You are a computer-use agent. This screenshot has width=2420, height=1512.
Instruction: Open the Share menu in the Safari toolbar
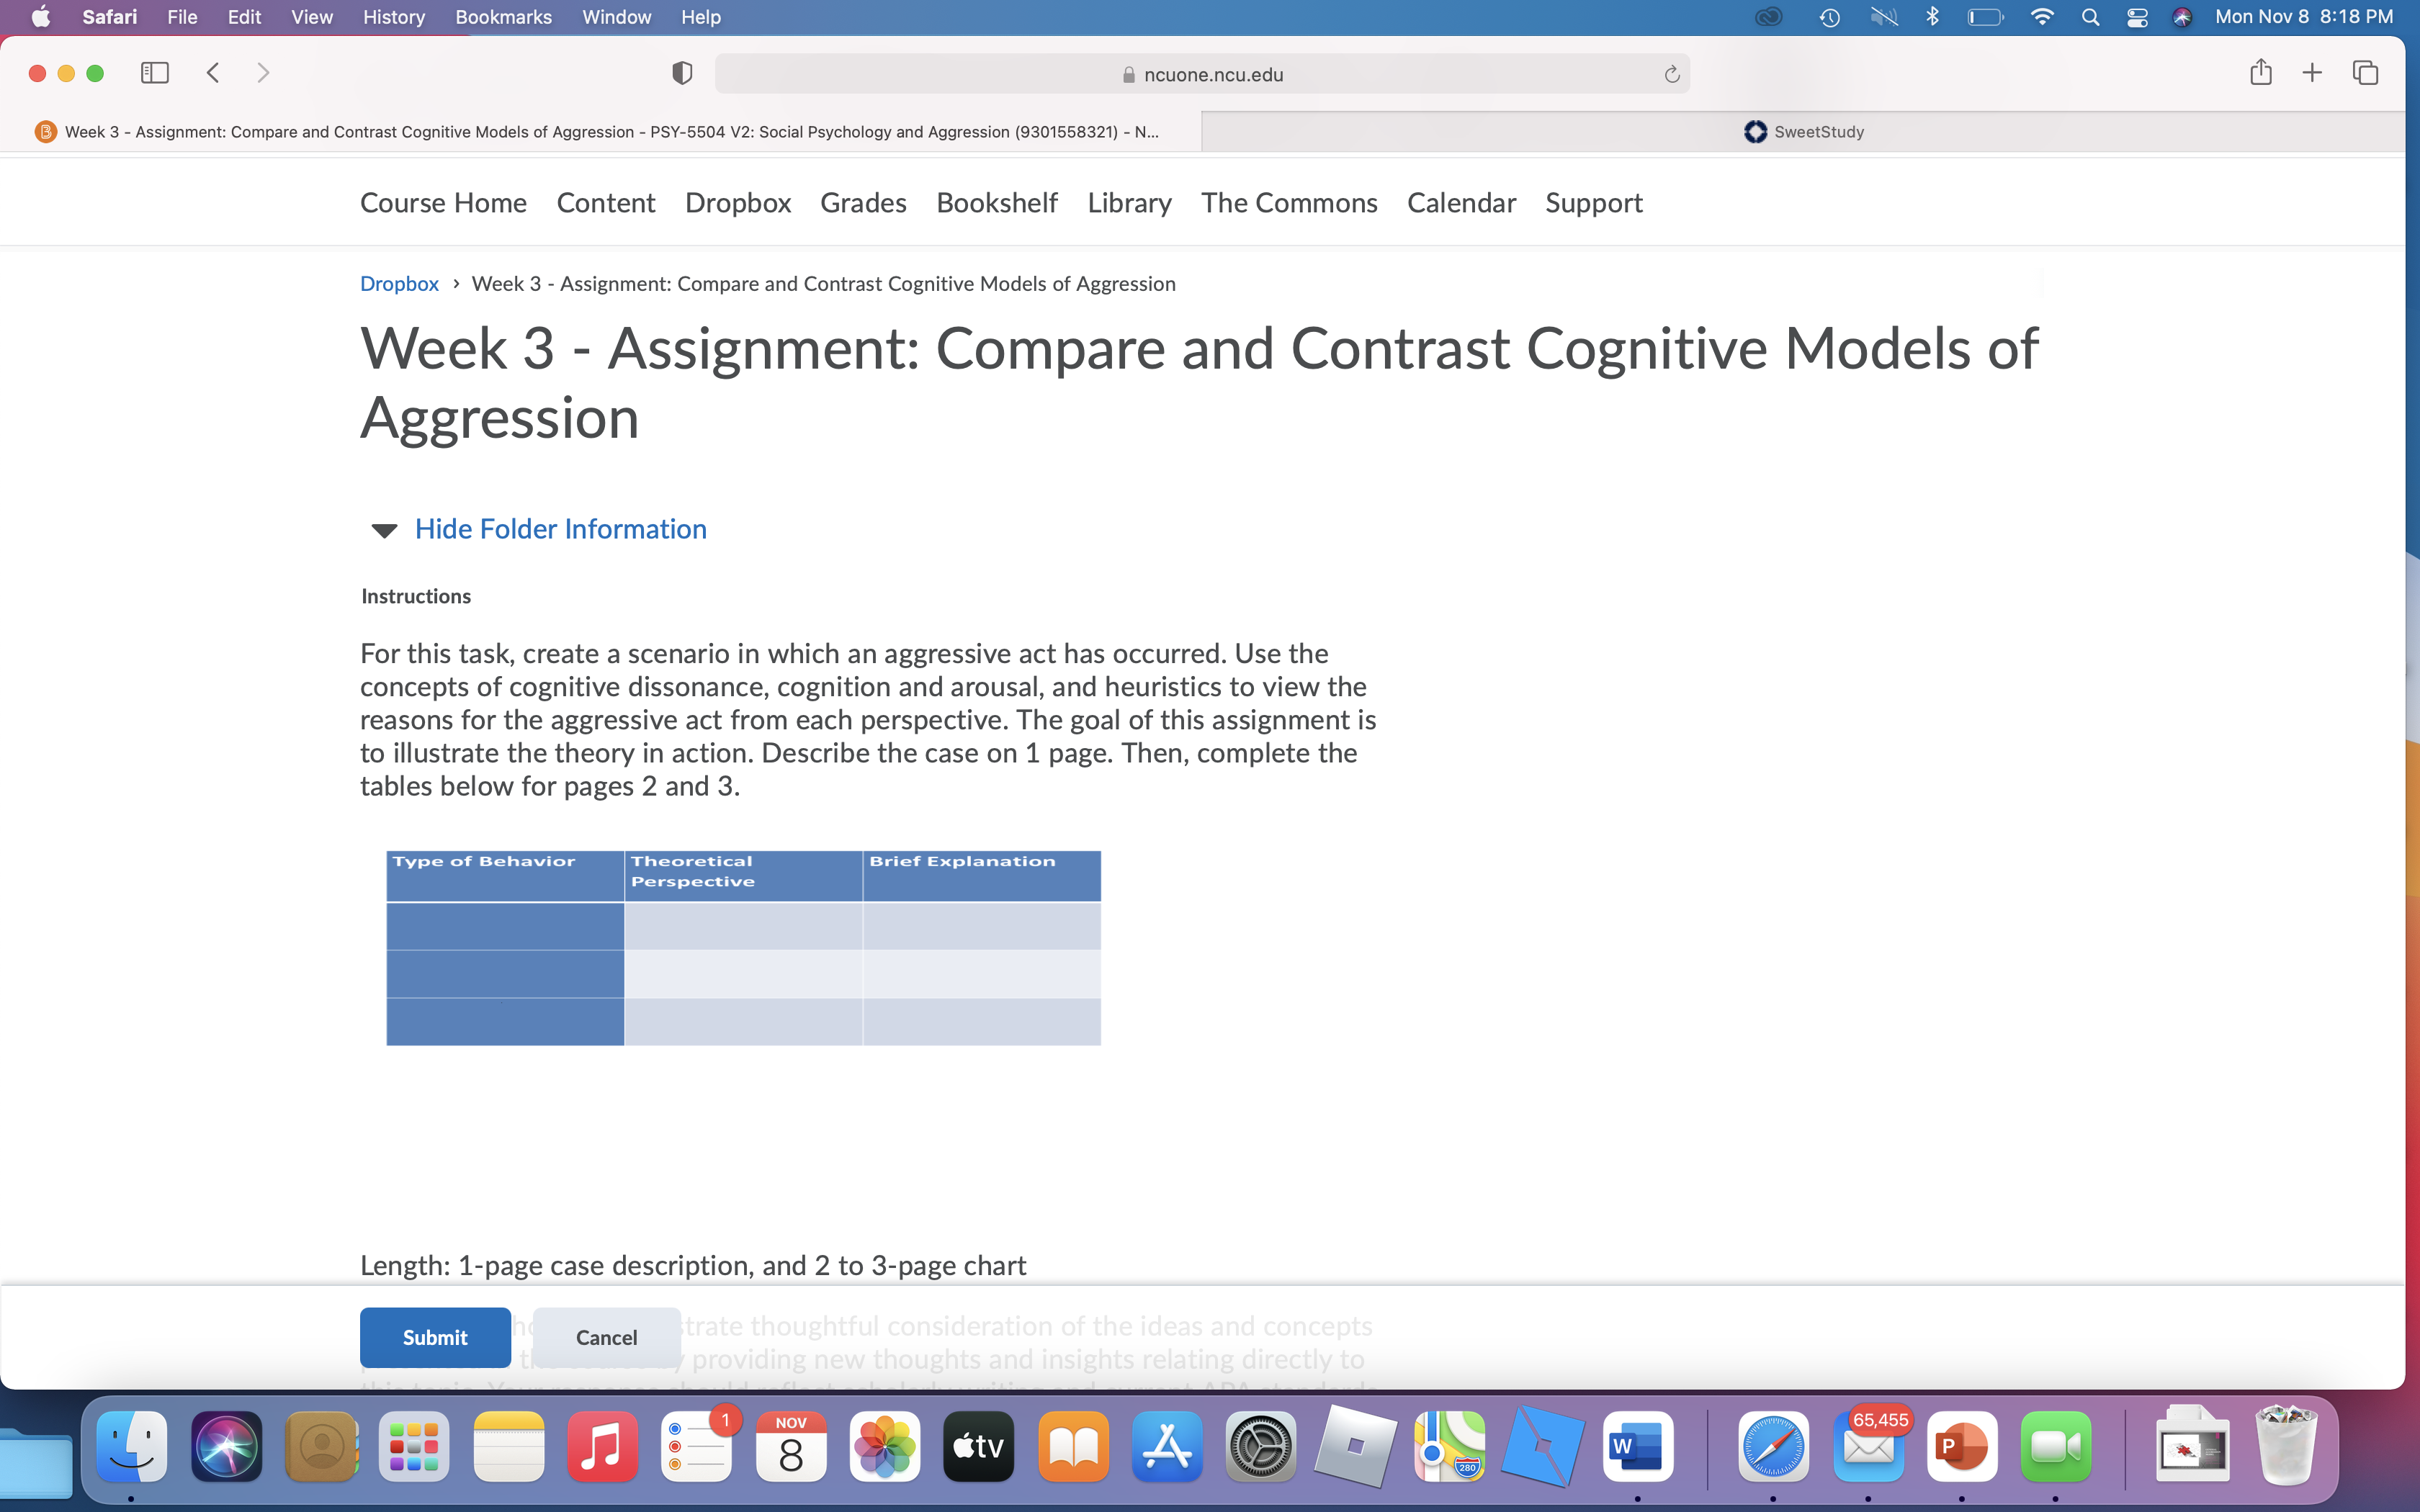click(x=2260, y=72)
